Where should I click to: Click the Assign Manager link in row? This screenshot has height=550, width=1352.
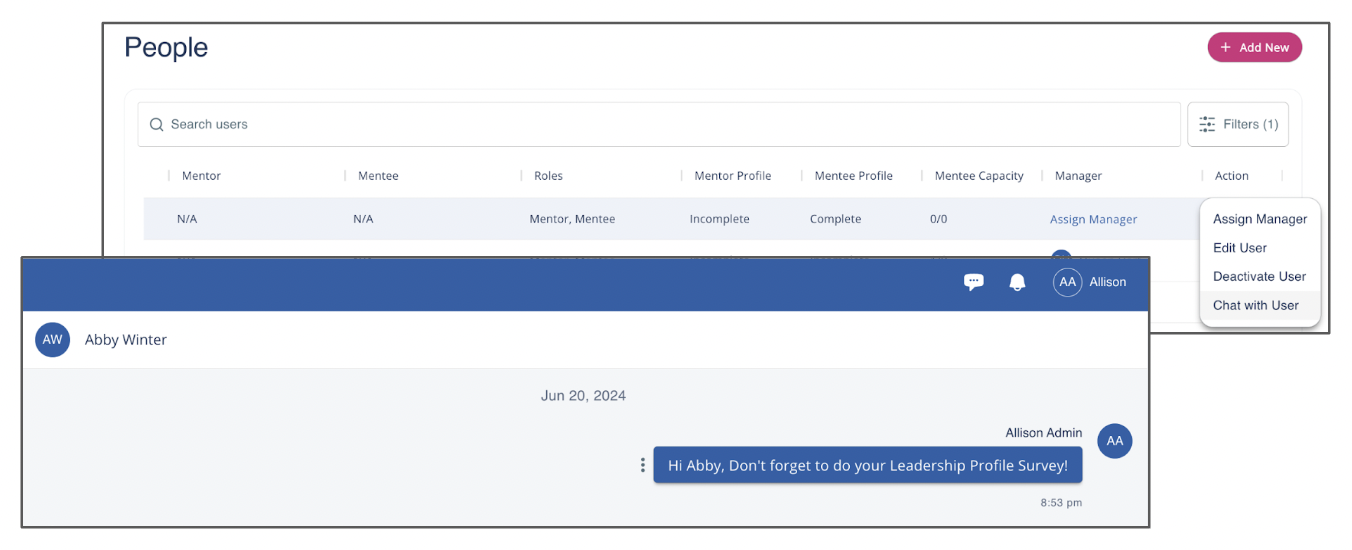point(1093,219)
